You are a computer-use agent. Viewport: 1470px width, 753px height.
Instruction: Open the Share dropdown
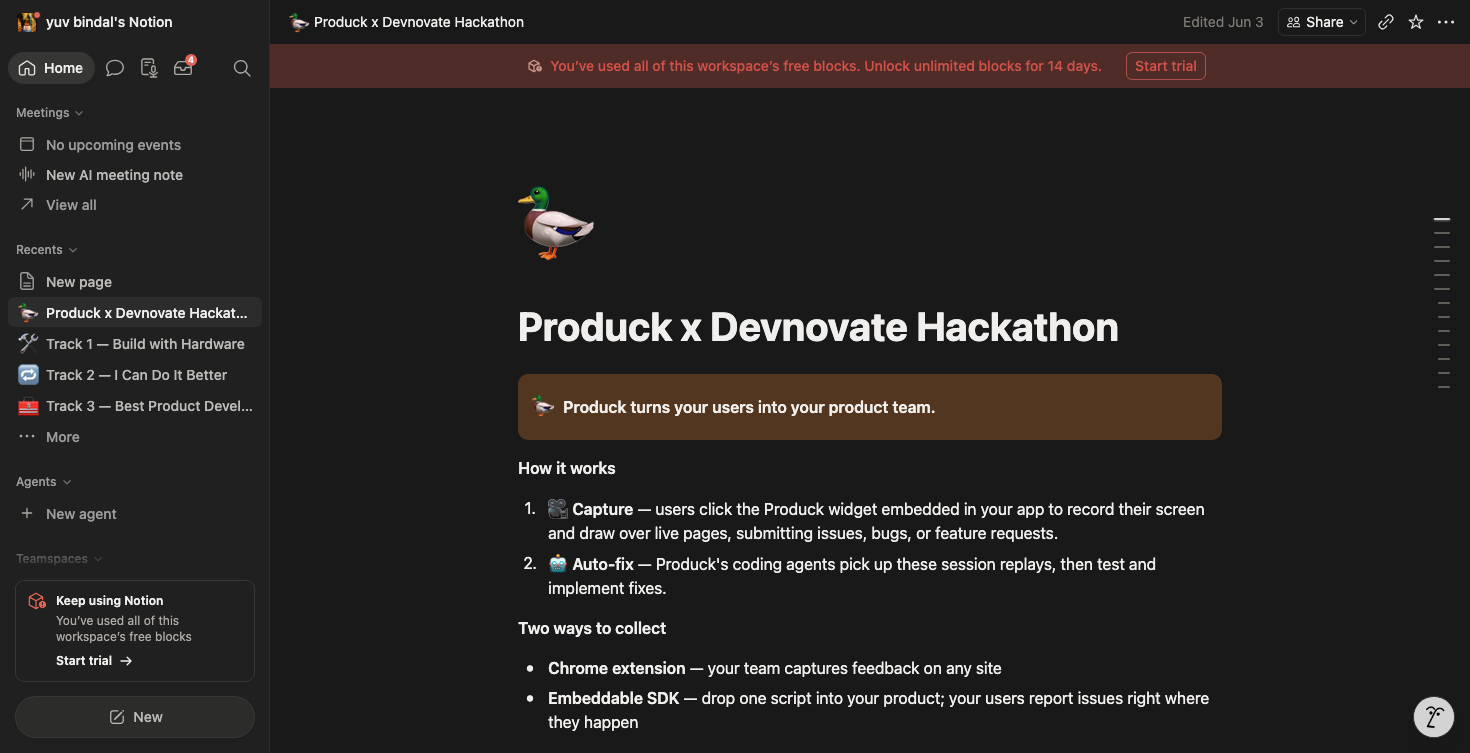[1322, 22]
